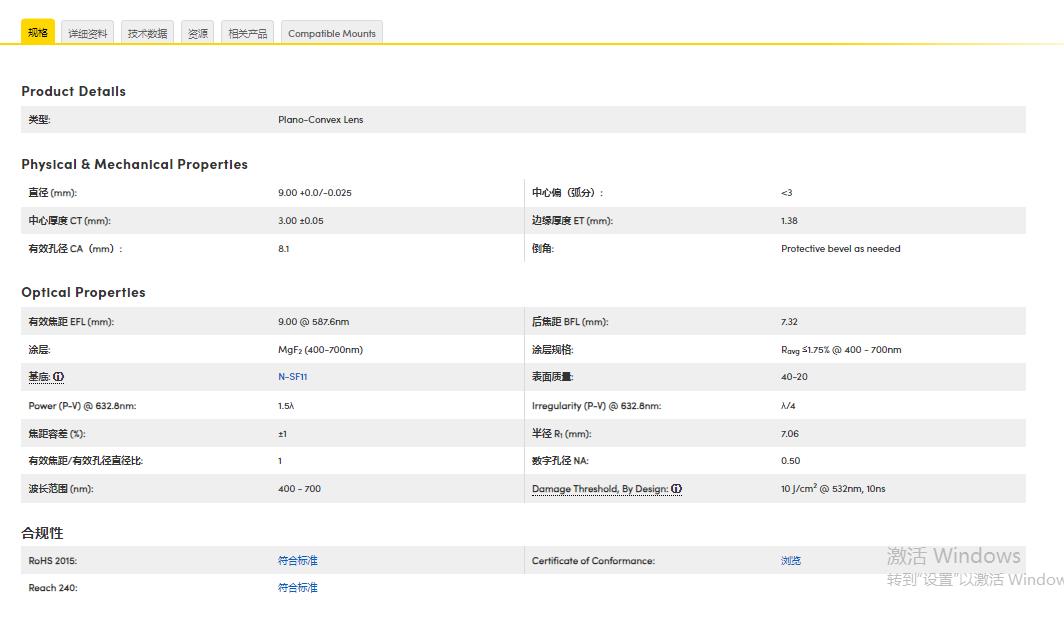1064x624 pixels.
Task: Go to the 资源 tab
Action: (198, 33)
